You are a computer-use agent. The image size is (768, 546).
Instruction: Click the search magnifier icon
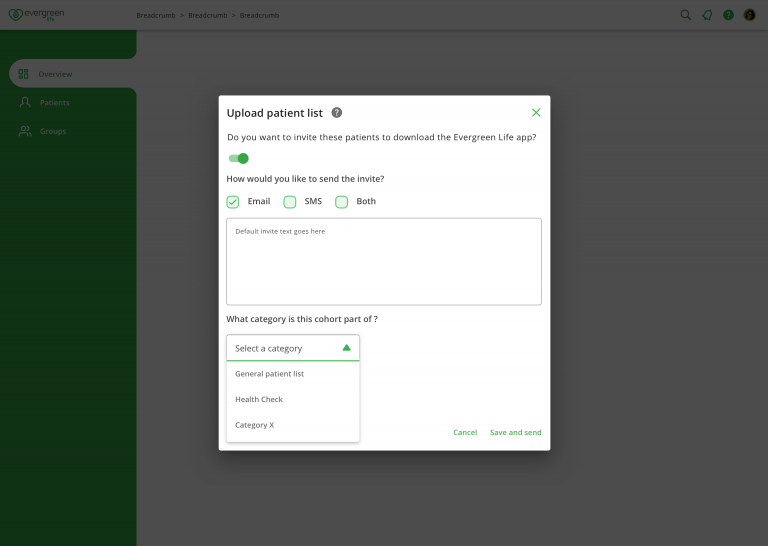click(x=685, y=15)
